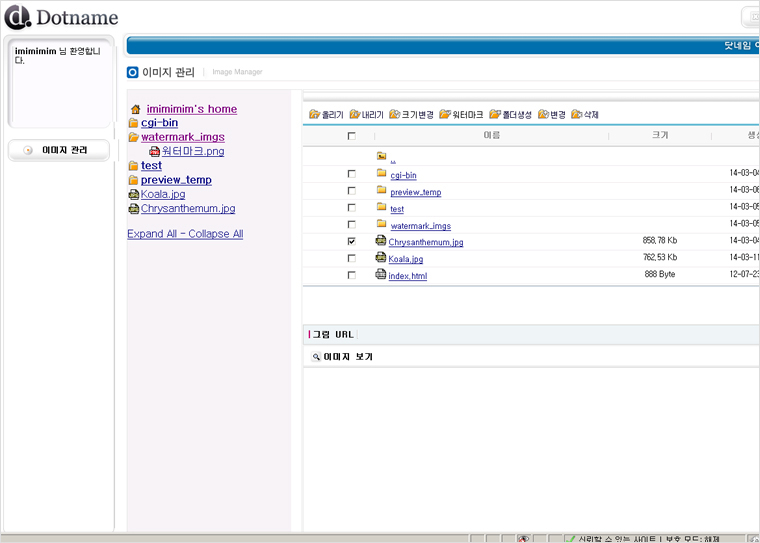Click the 삭제 (delete) toolbar icon
Screen dimensions: 760x543
point(577,115)
